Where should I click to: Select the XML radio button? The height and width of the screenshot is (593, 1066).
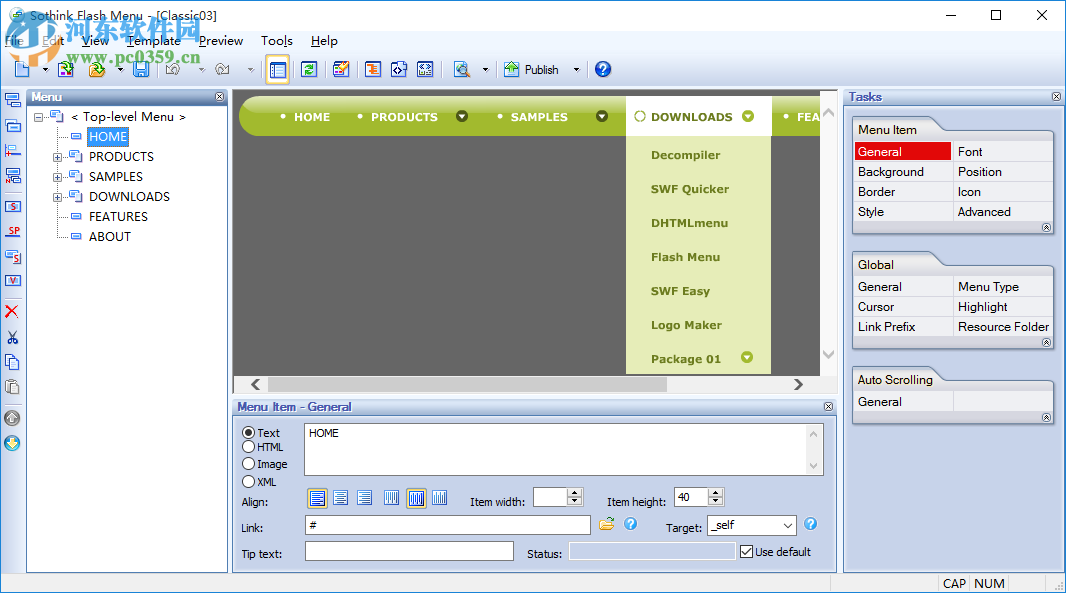coord(248,480)
